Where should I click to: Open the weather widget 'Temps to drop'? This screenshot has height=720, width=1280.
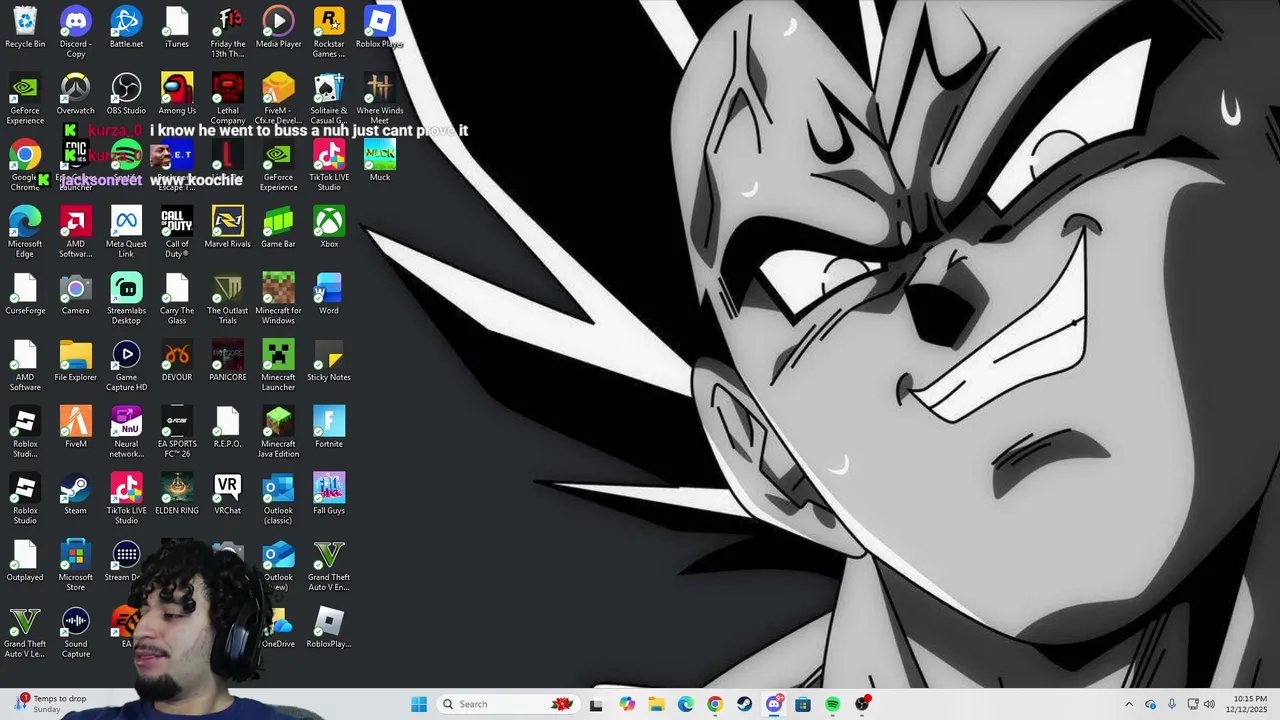48,704
